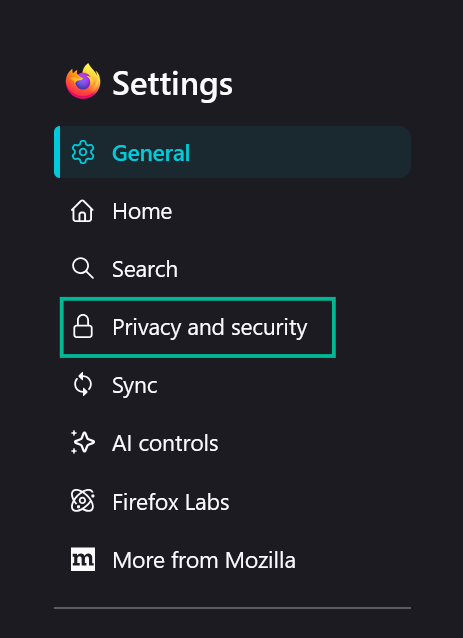
Task: Select the Firefox Labs label
Action: (170, 502)
